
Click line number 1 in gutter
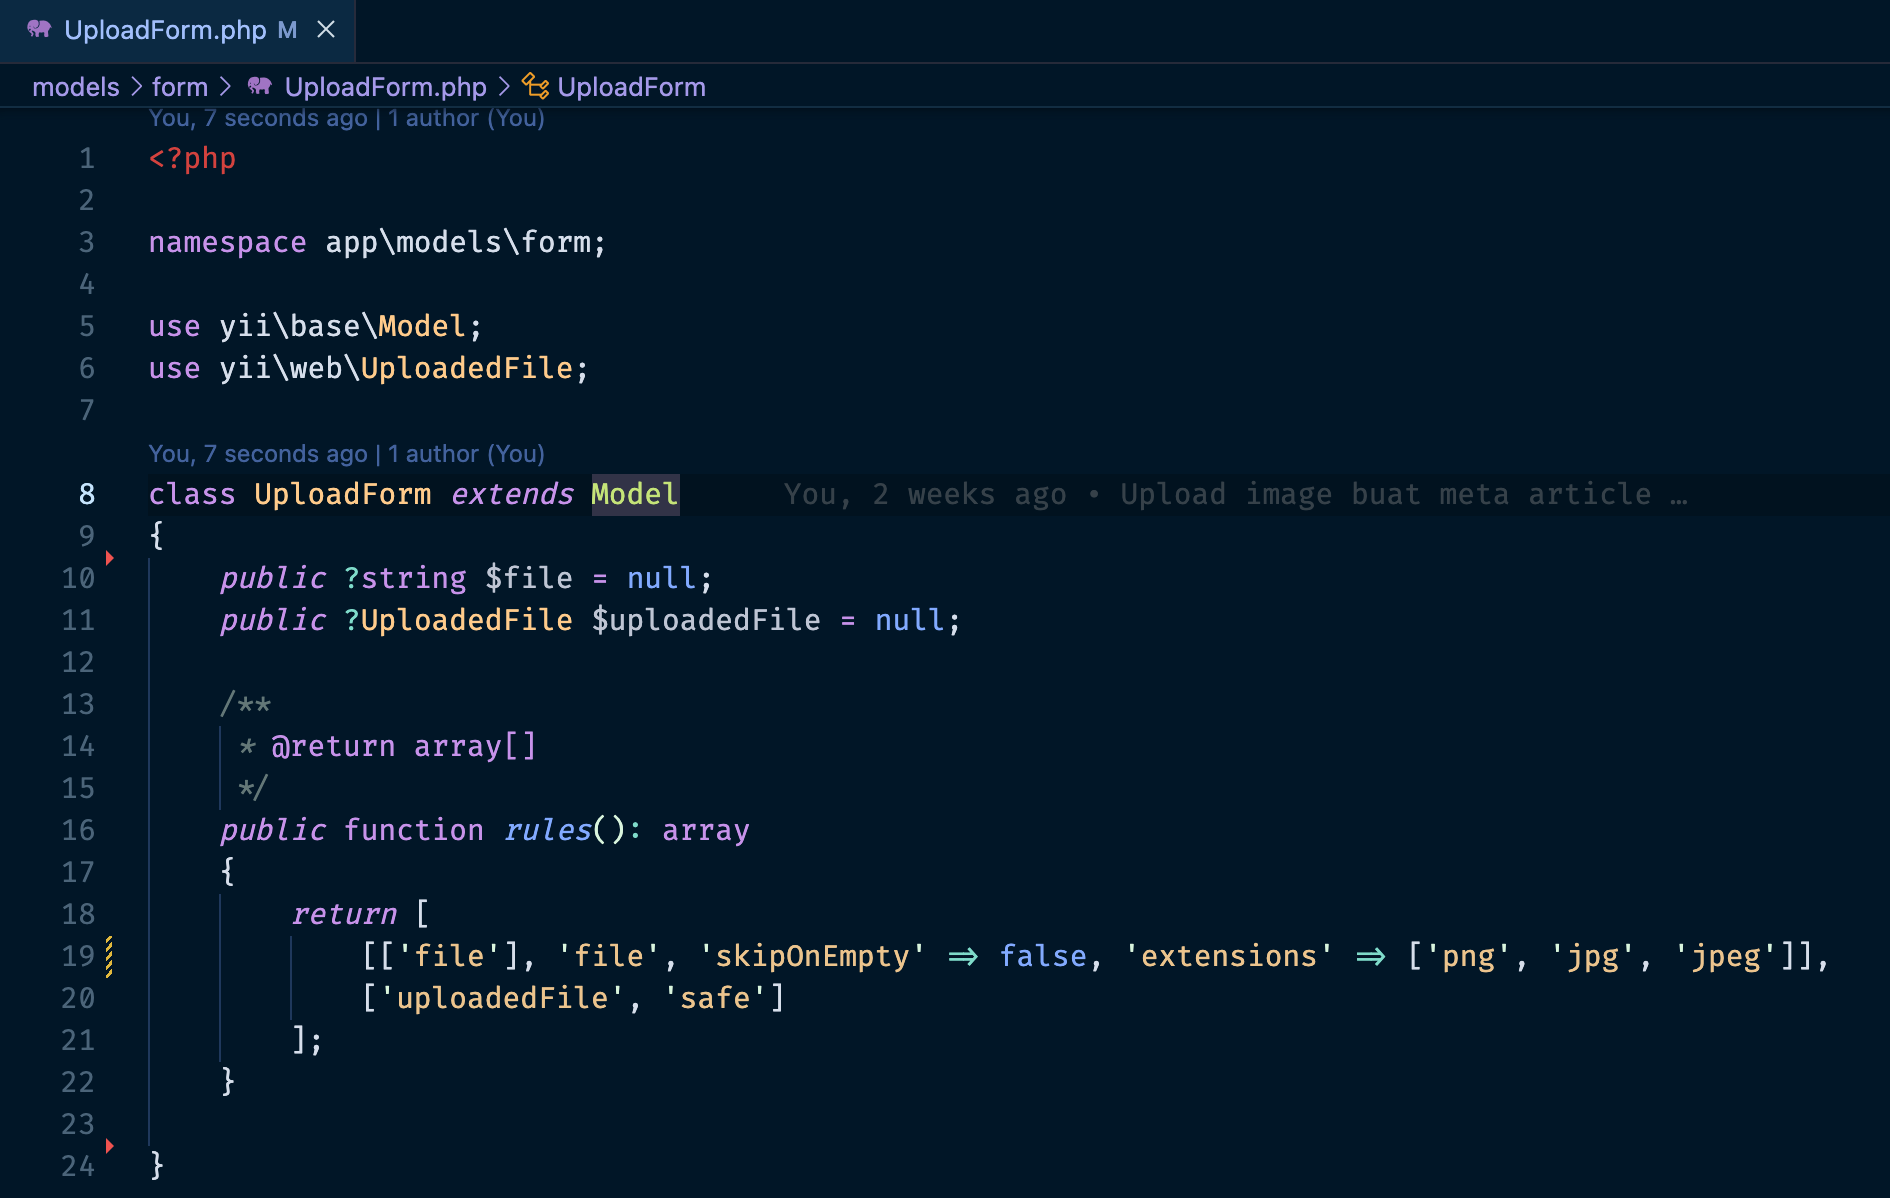[87, 158]
